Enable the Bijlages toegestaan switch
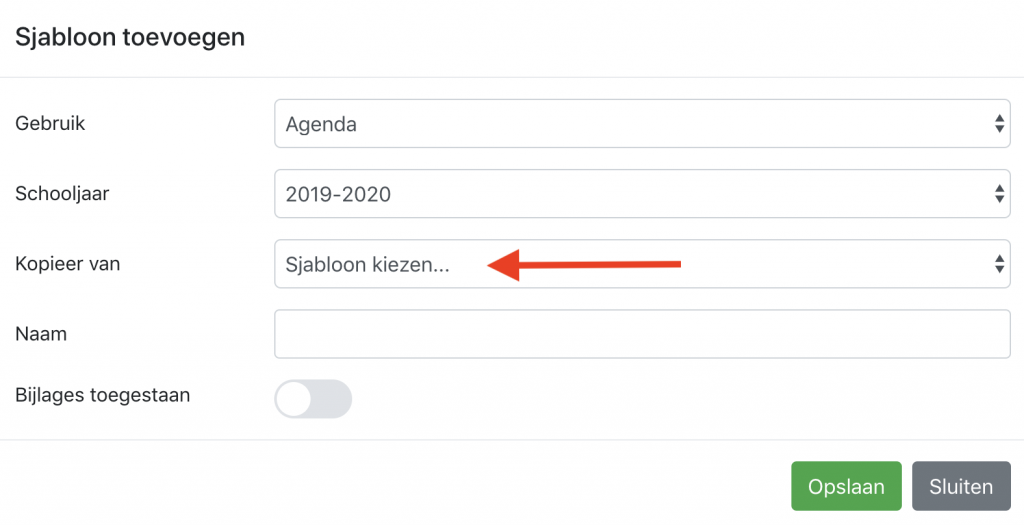 point(313,399)
